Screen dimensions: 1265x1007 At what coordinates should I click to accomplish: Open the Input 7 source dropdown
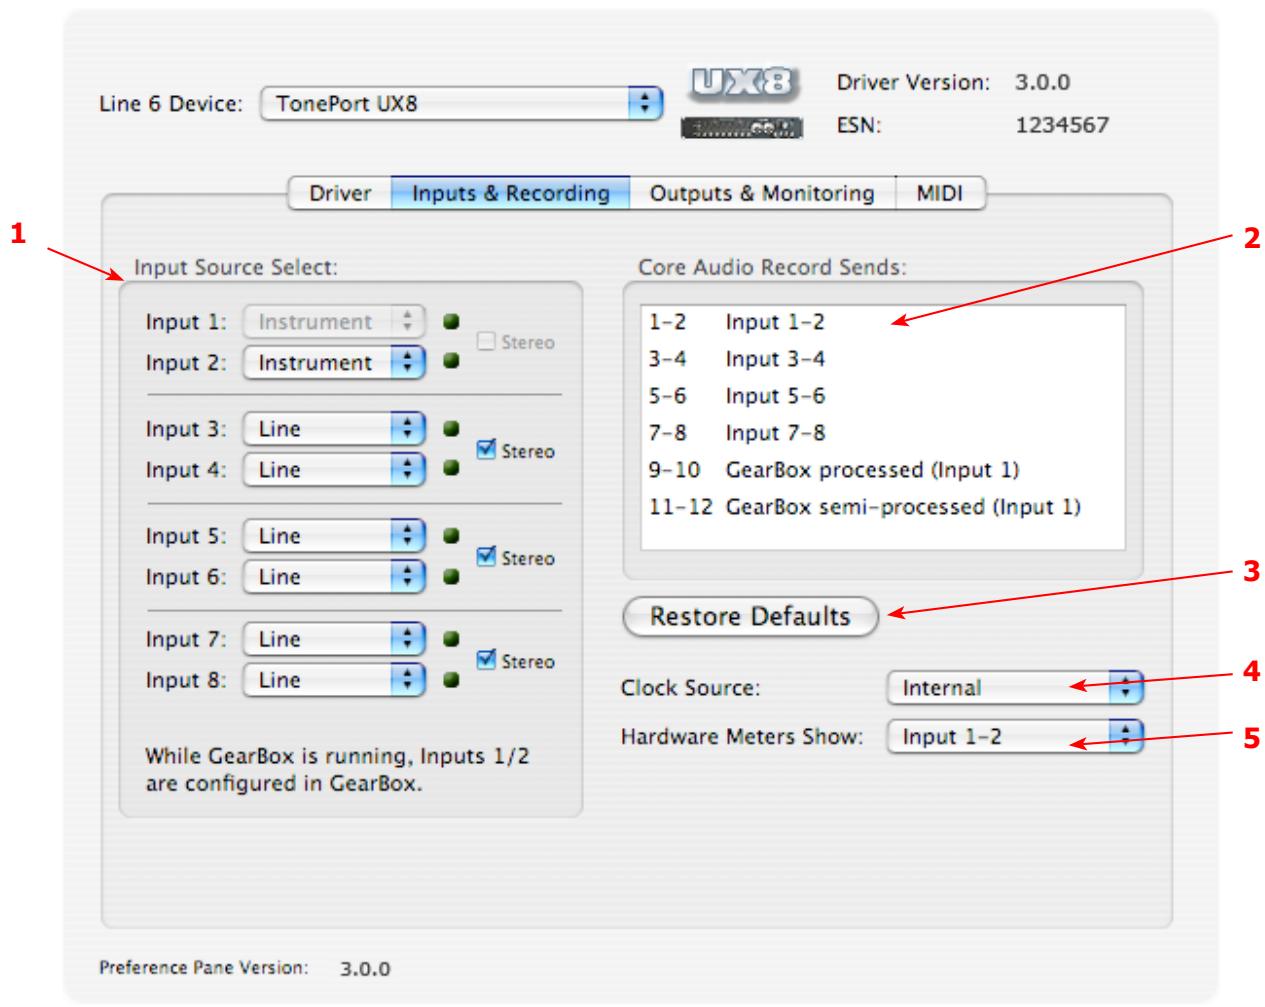pyautogui.click(x=335, y=639)
